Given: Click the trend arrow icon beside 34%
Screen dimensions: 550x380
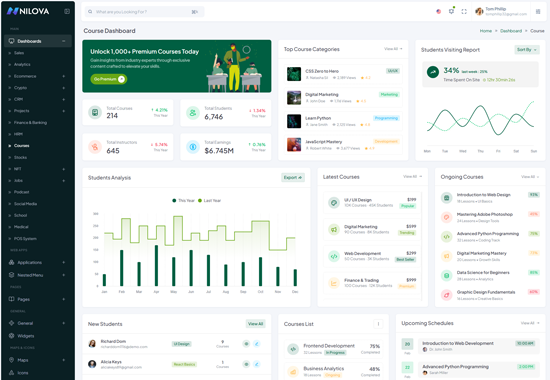Looking at the screenshot, I should (433, 72).
